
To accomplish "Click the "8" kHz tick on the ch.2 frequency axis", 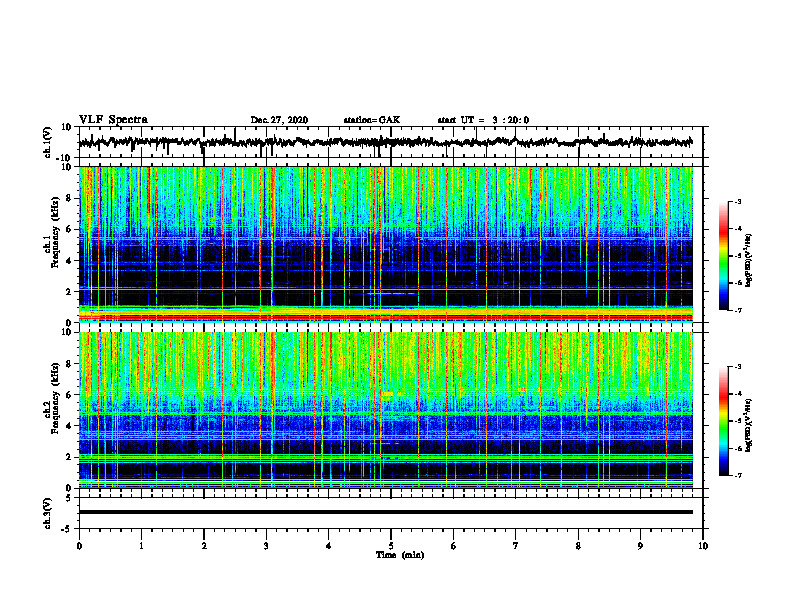I will point(70,364).
